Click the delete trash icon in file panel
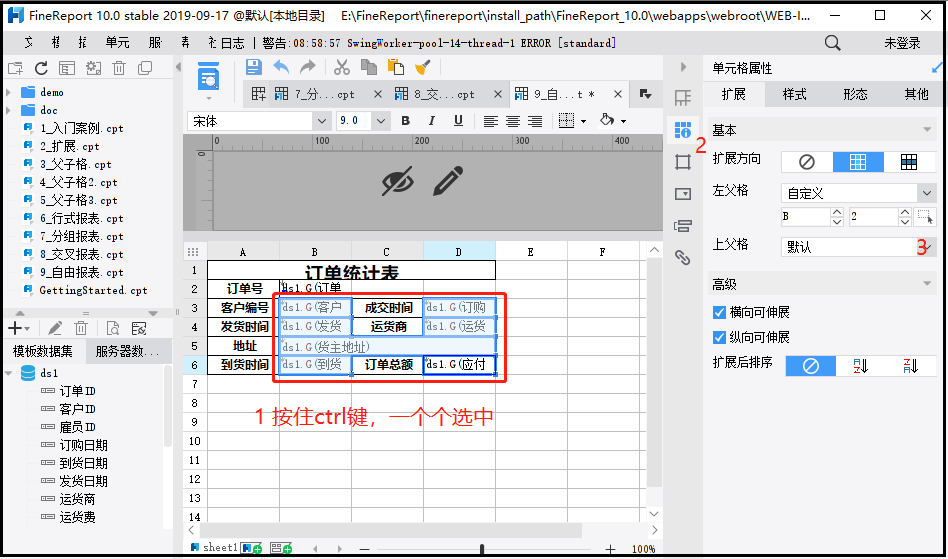The height and width of the screenshot is (559, 948). pyautogui.click(x=119, y=68)
